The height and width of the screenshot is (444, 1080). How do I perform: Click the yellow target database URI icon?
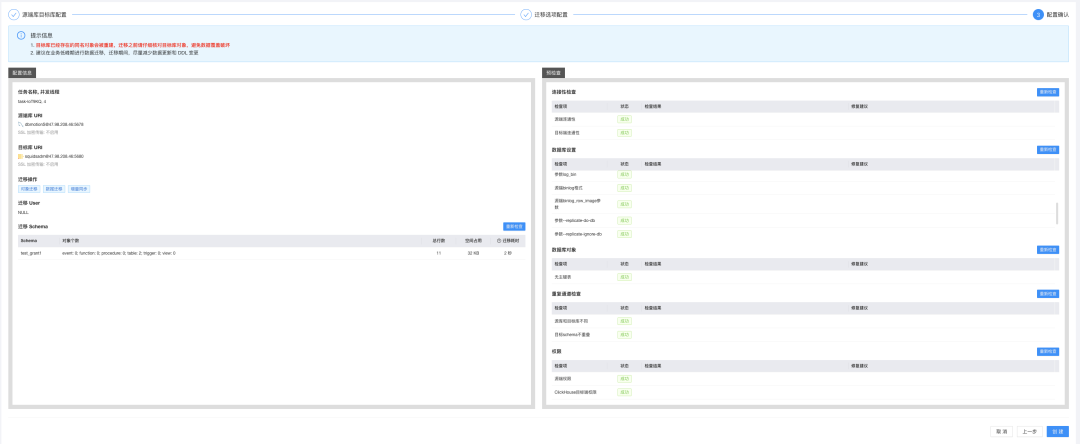[x=21, y=156]
